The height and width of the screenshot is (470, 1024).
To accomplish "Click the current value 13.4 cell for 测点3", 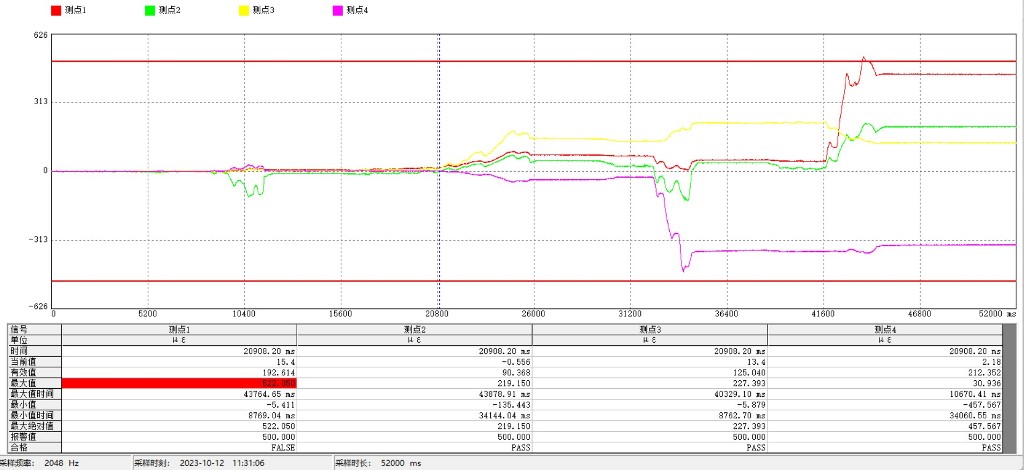I will [650, 361].
